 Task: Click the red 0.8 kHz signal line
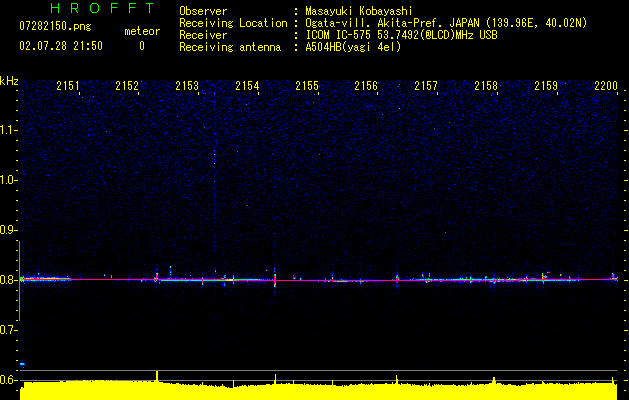pyautogui.click(x=319, y=280)
